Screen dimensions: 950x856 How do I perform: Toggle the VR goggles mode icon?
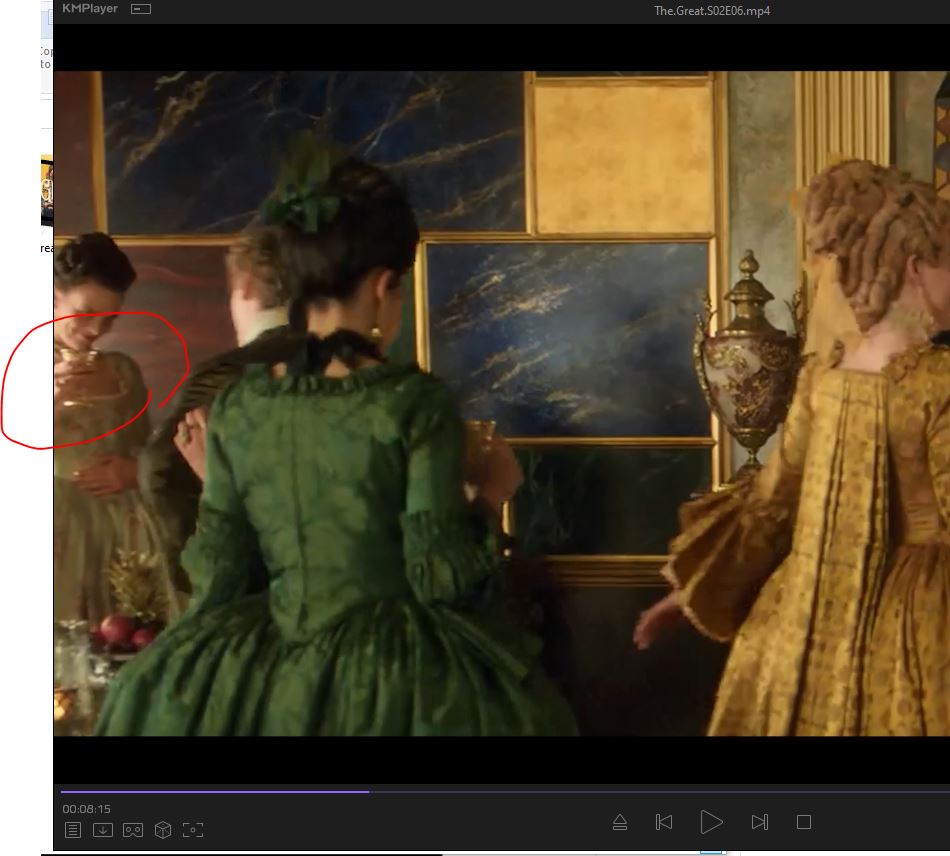(133, 830)
